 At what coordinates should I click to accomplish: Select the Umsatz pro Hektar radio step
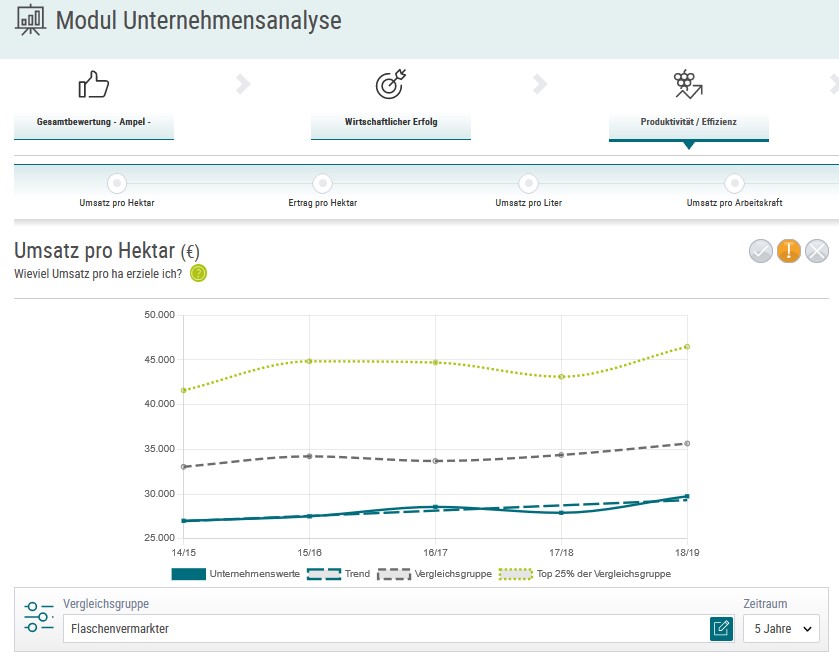pyautogui.click(x=117, y=183)
